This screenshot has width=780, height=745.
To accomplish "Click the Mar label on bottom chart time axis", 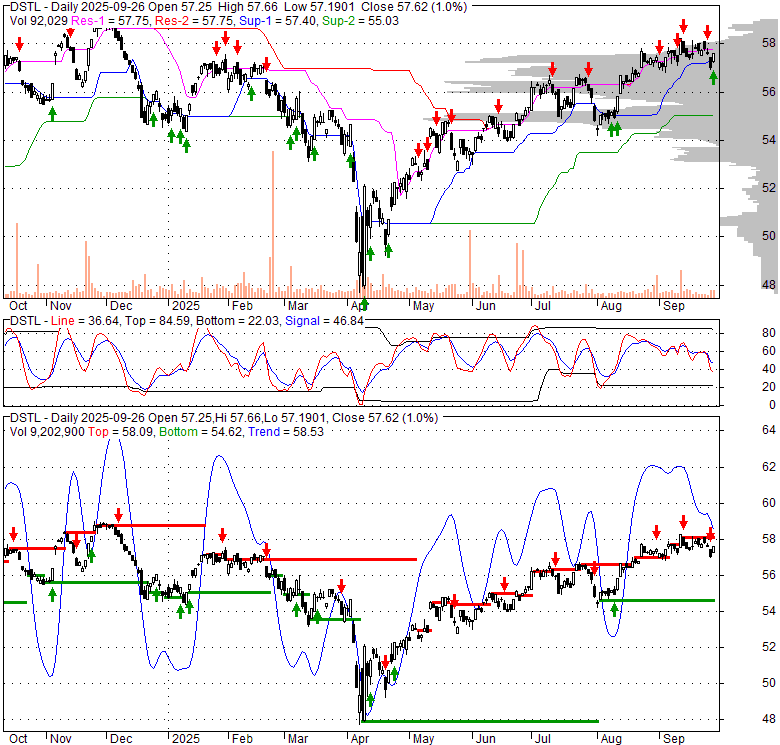I will click(x=298, y=739).
